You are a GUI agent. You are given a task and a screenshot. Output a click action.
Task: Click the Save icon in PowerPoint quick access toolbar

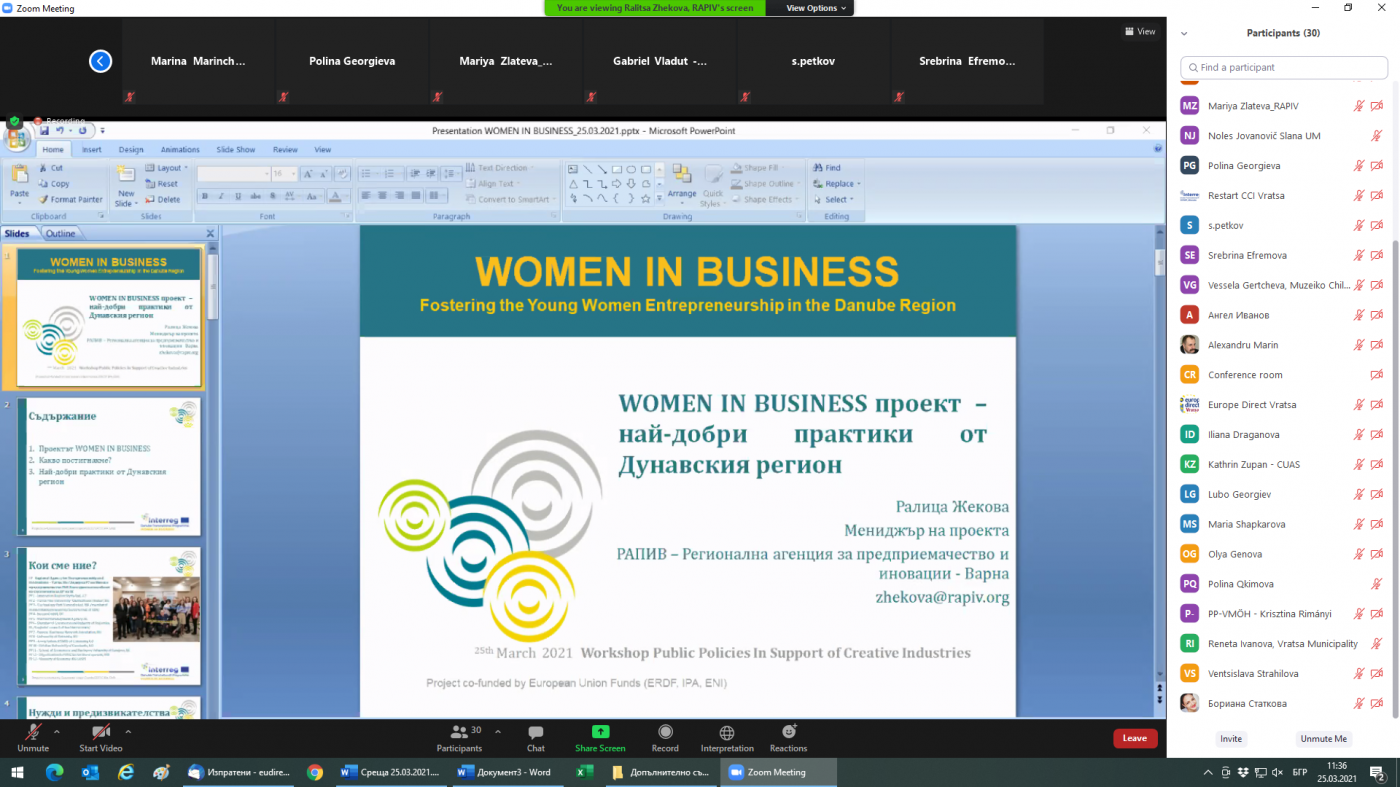44,131
